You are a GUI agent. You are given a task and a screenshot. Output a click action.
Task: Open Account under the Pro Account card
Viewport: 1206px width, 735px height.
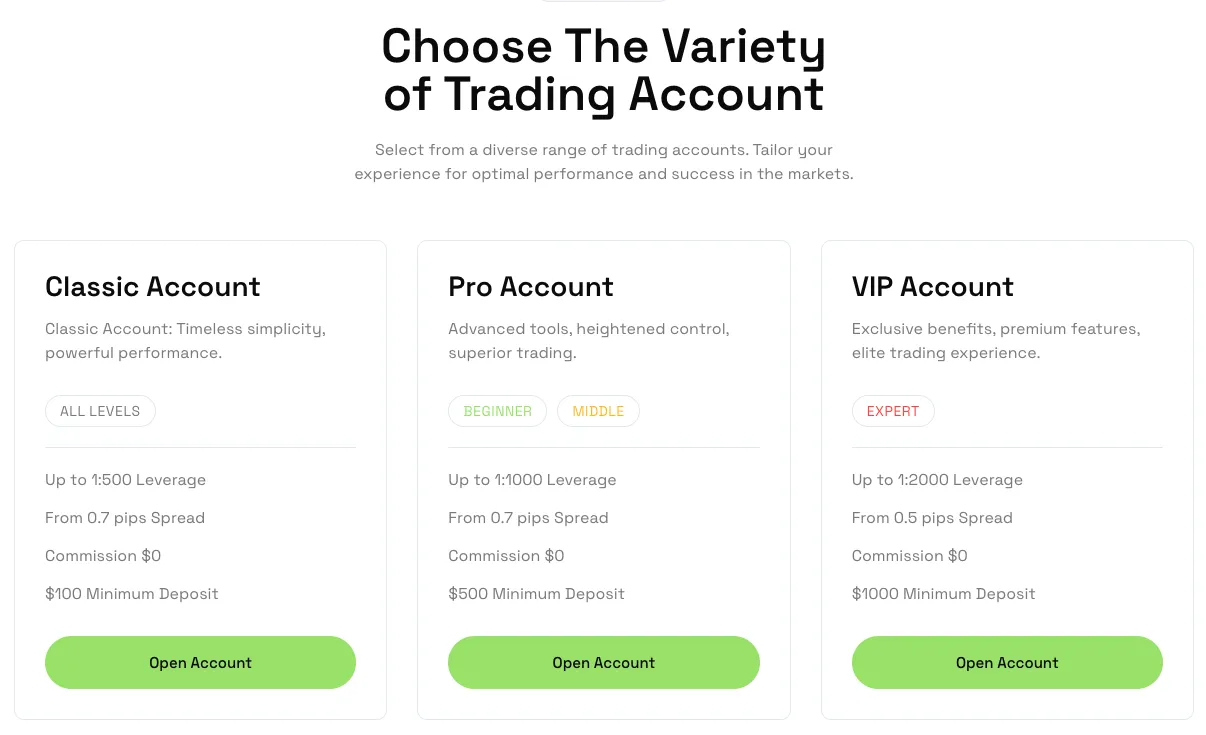(603, 662)
